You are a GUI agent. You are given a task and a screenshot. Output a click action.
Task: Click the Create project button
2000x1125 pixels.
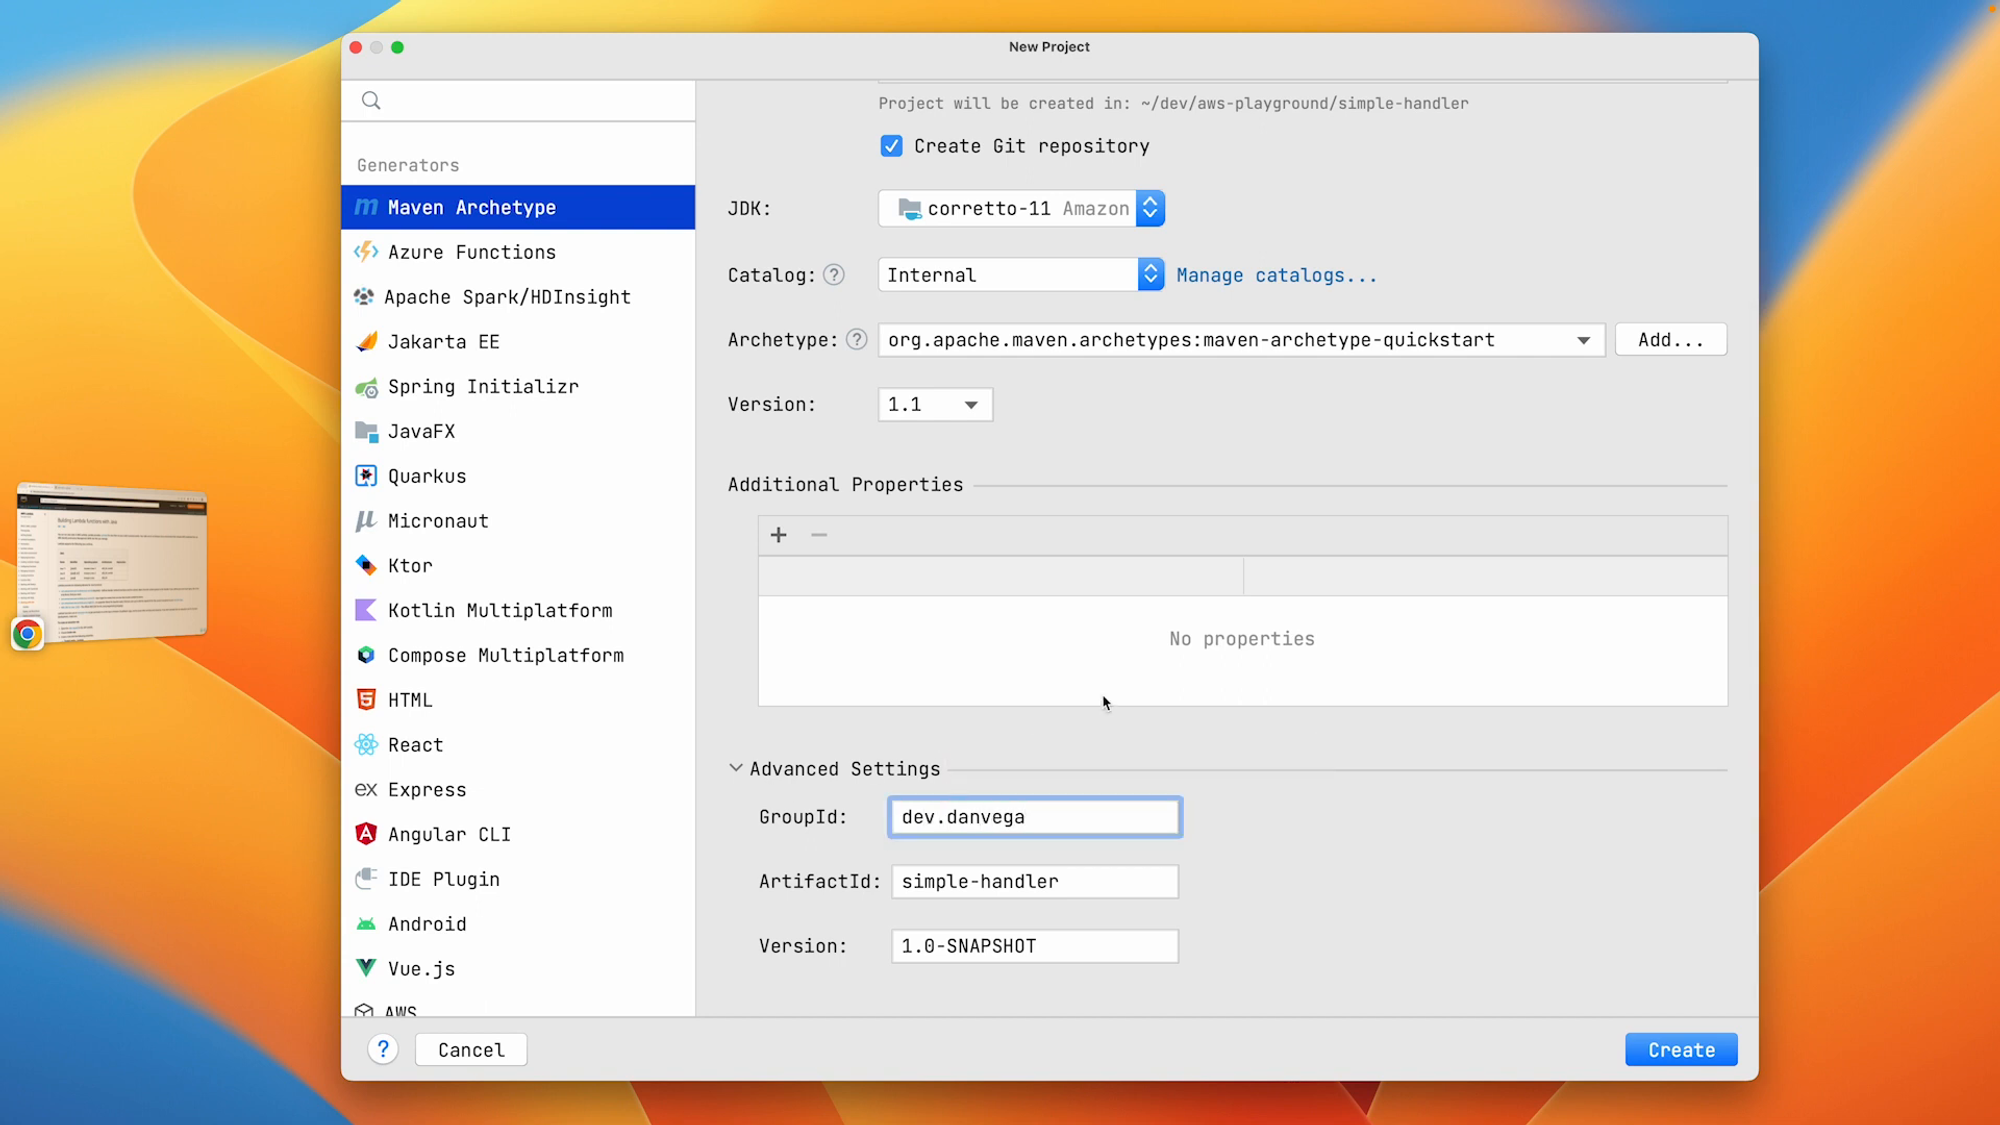pos(1681,1049)
